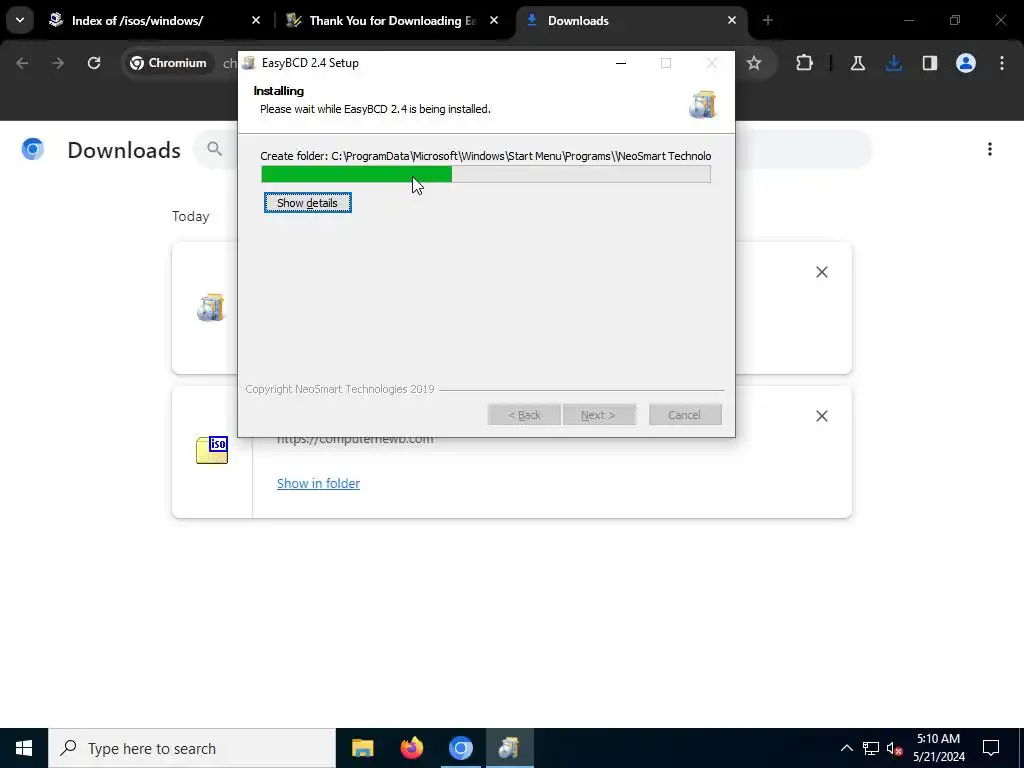Open the downloads toolbar icon

tap(893, 63)
